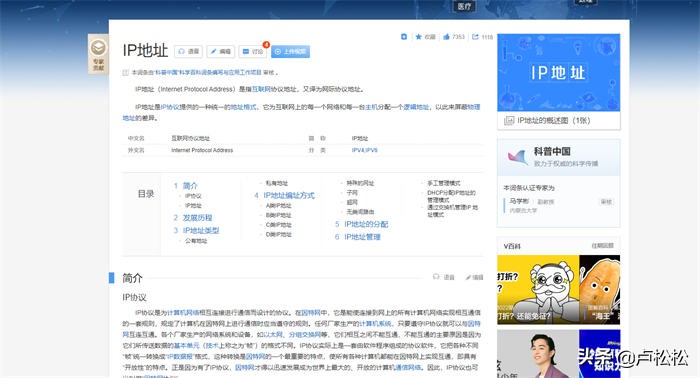Open the IP数据报 link in the IP协议 paragraph

pos(179,357)
